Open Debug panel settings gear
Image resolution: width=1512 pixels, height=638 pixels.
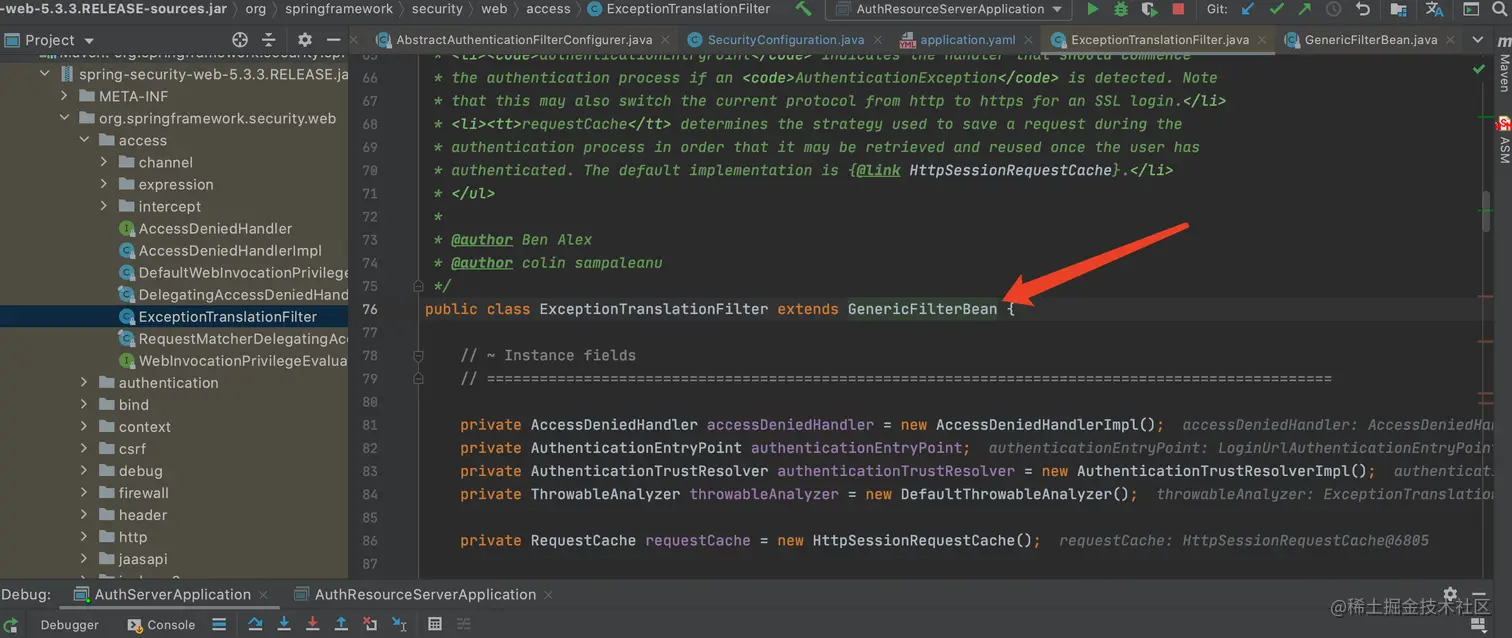coord(1450,594)
